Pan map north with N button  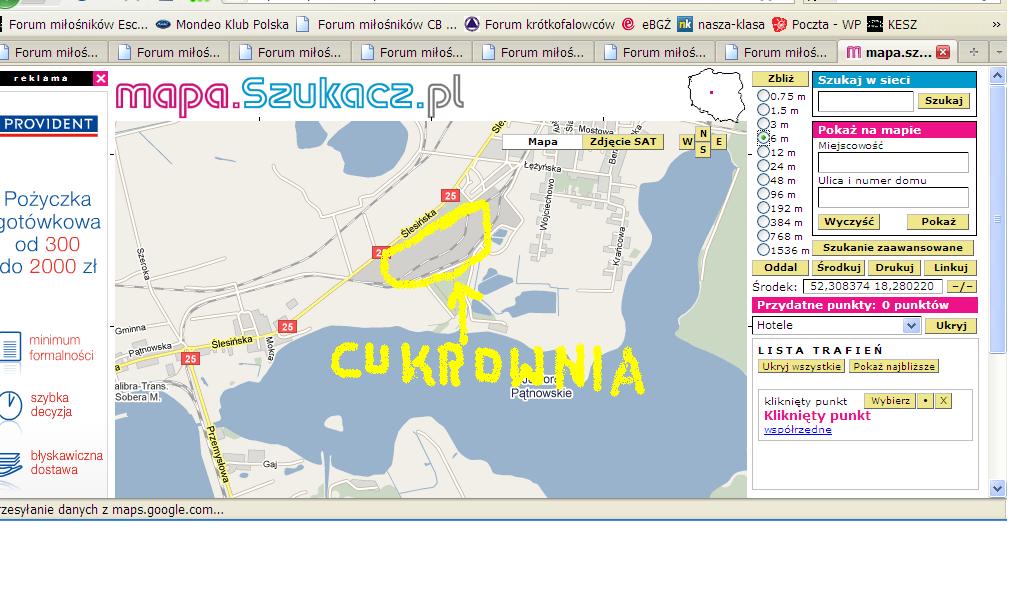(703, 133)
